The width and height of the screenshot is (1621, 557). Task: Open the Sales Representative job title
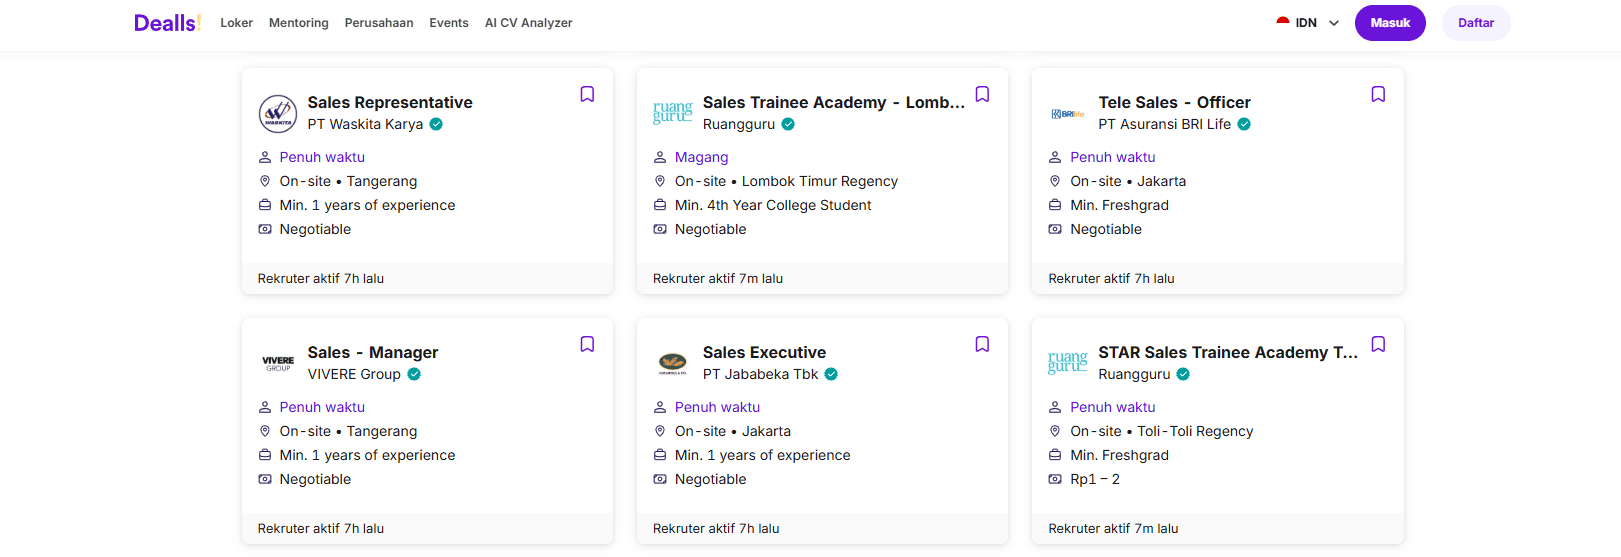[390, 102]
